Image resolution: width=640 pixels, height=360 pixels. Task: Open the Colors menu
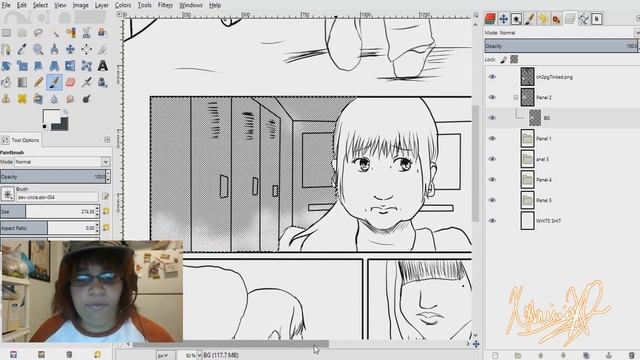[122, 5]
